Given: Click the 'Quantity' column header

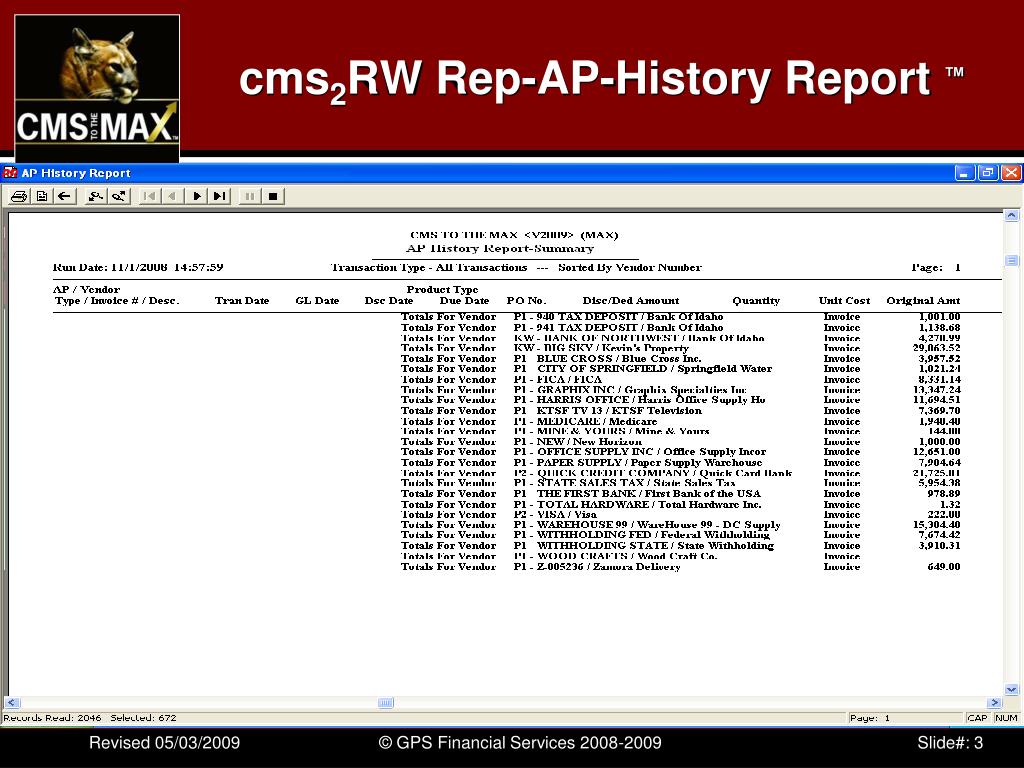Looking at the screenshot, I should point(756,300).
